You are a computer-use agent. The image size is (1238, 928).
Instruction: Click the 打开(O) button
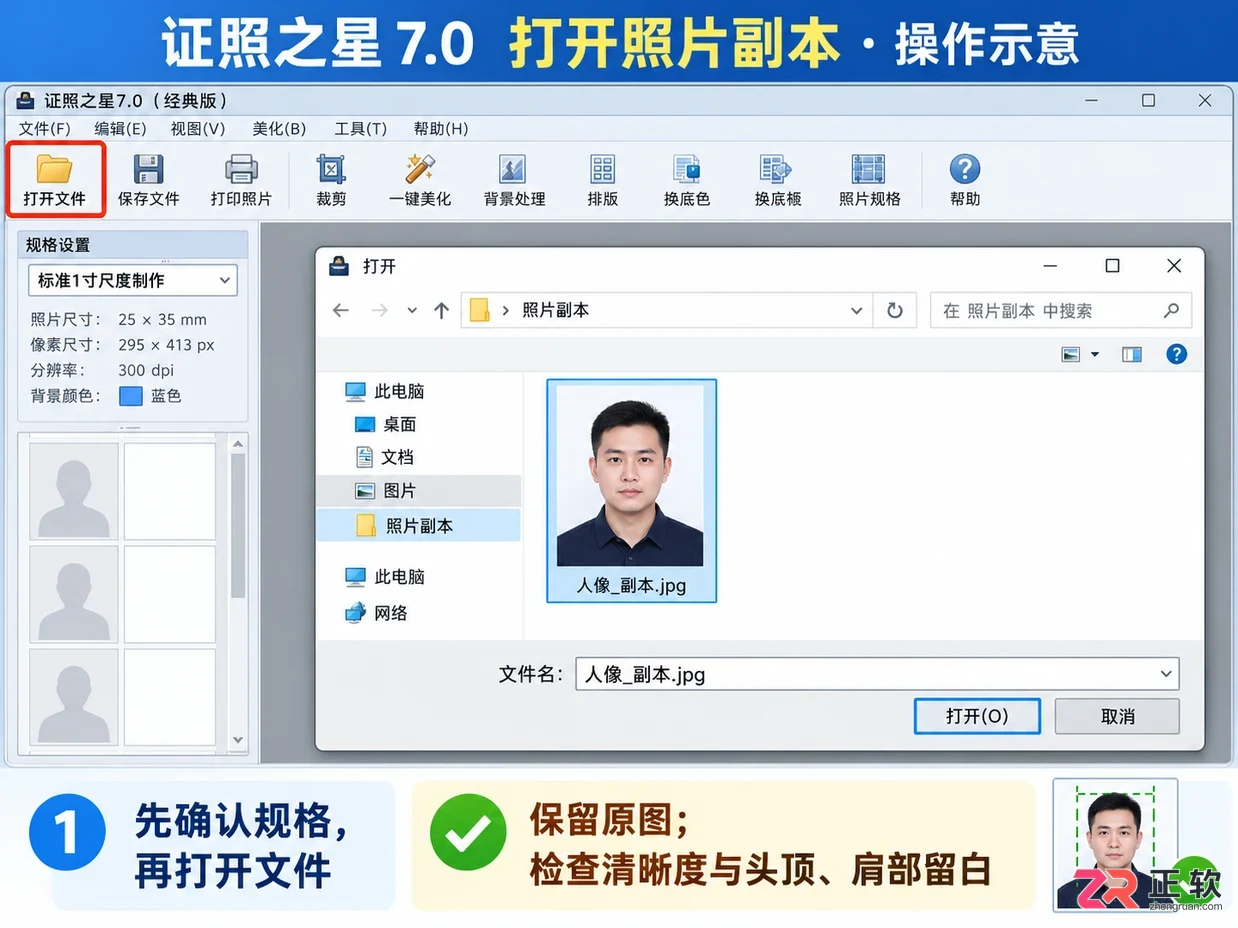(x=977, y=717)
